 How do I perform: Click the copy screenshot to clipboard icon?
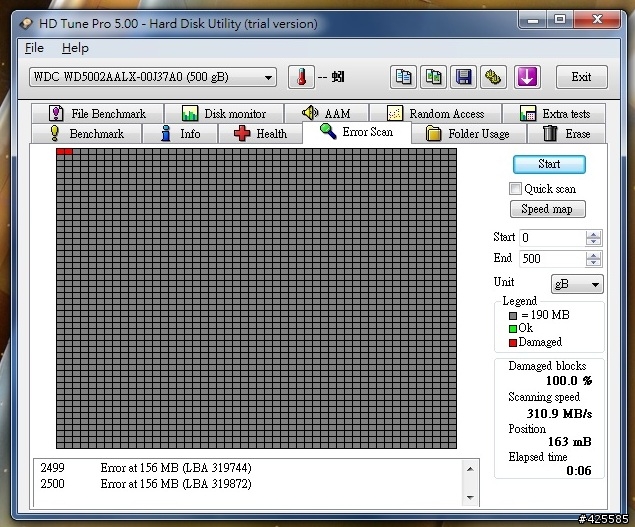point(433,77)
